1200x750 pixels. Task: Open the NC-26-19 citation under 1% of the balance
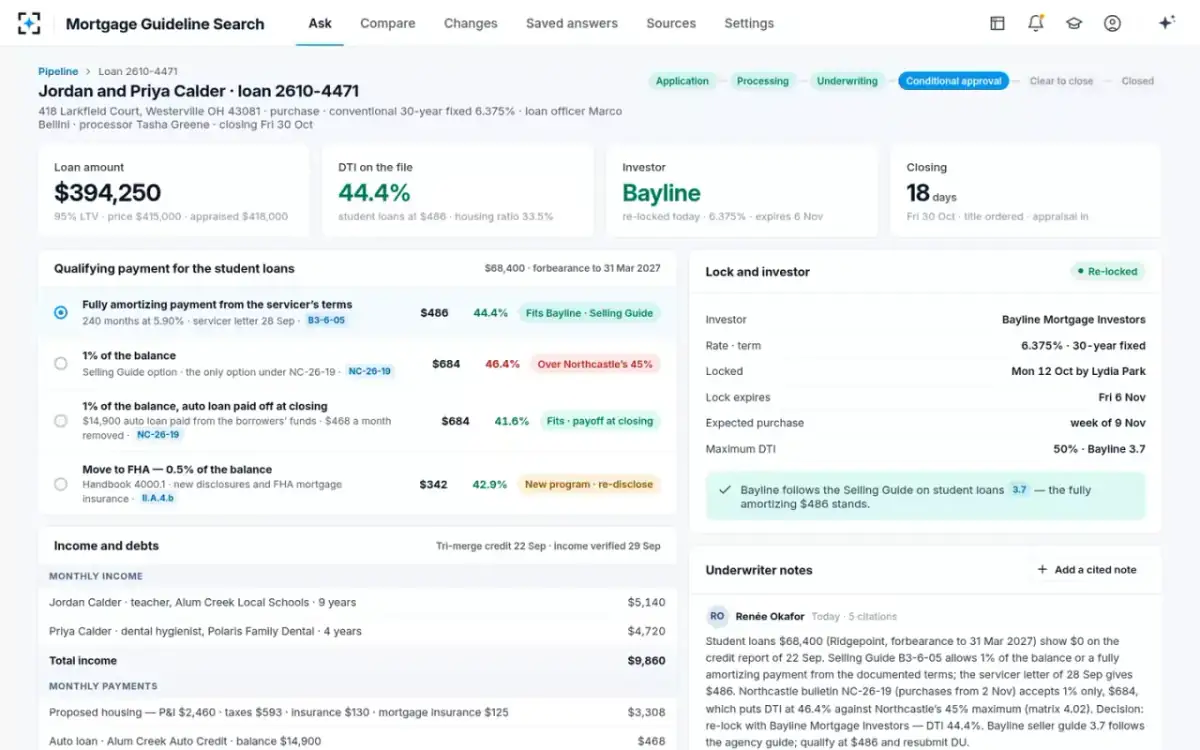pos(370,372)
